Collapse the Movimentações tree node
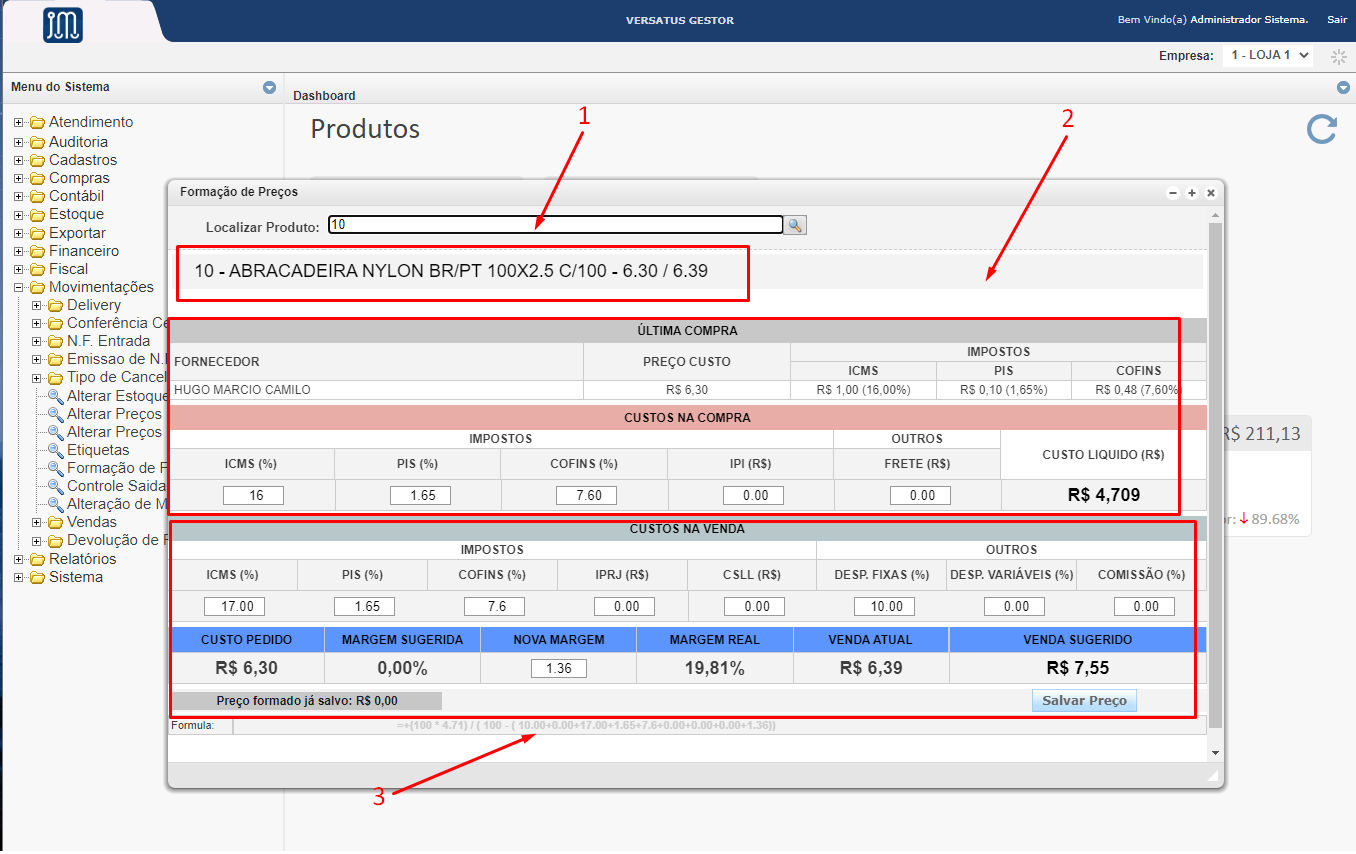Image resolution: width=1356 pixels, height=854 pixels. click(19, 288)
